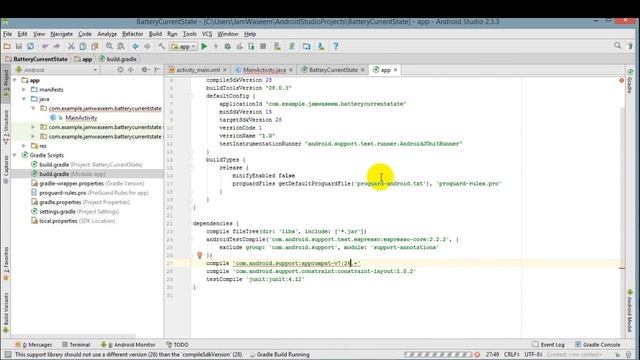Open the SDK Manager toolbar icon
The width and height of the screenshot is (640, 360).
tap(321, 47)
